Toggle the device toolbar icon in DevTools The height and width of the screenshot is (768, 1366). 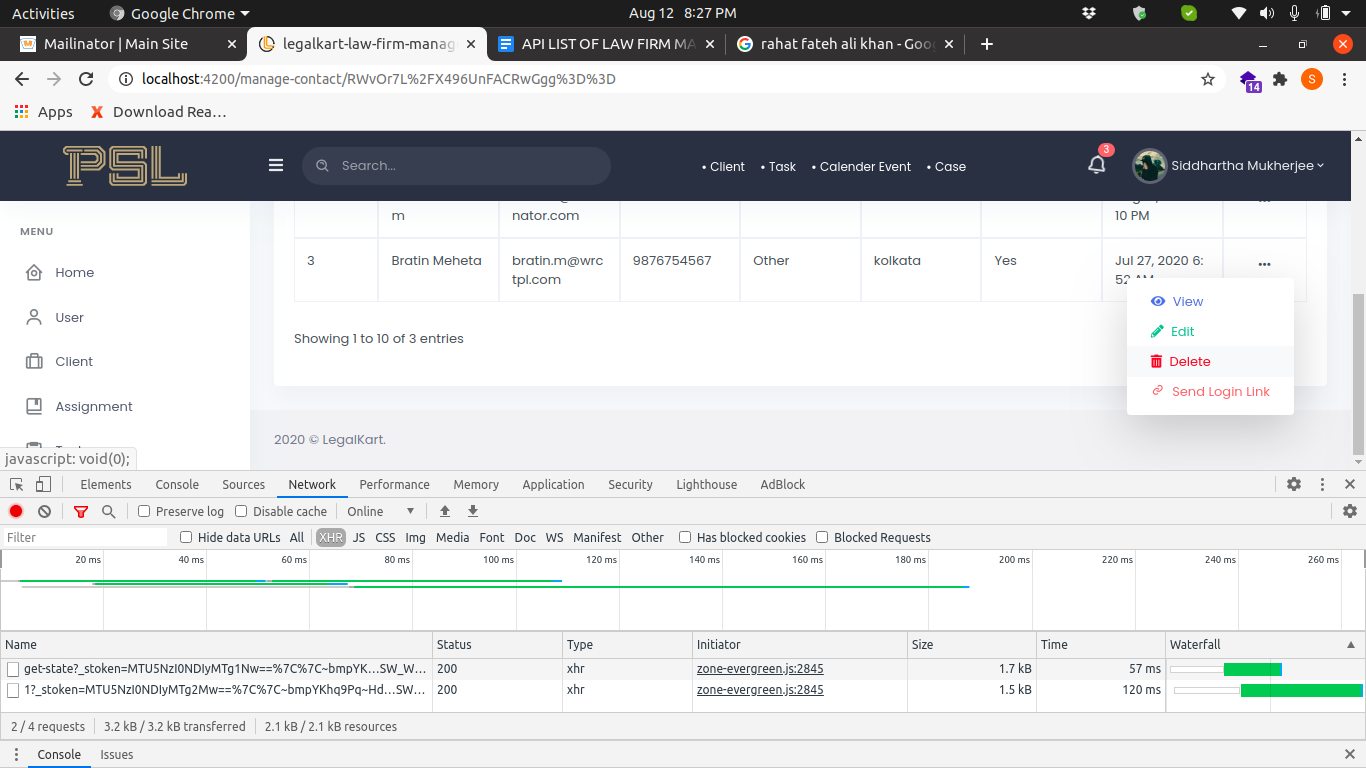coord(43,484)
